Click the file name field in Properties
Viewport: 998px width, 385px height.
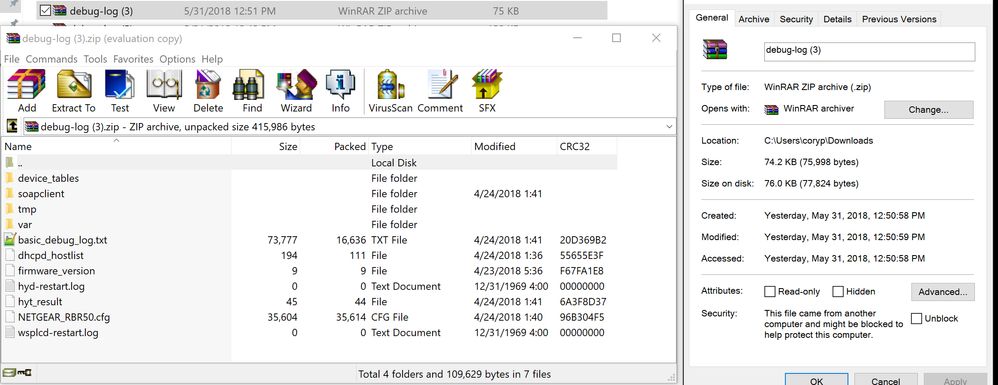pos(869,51)
